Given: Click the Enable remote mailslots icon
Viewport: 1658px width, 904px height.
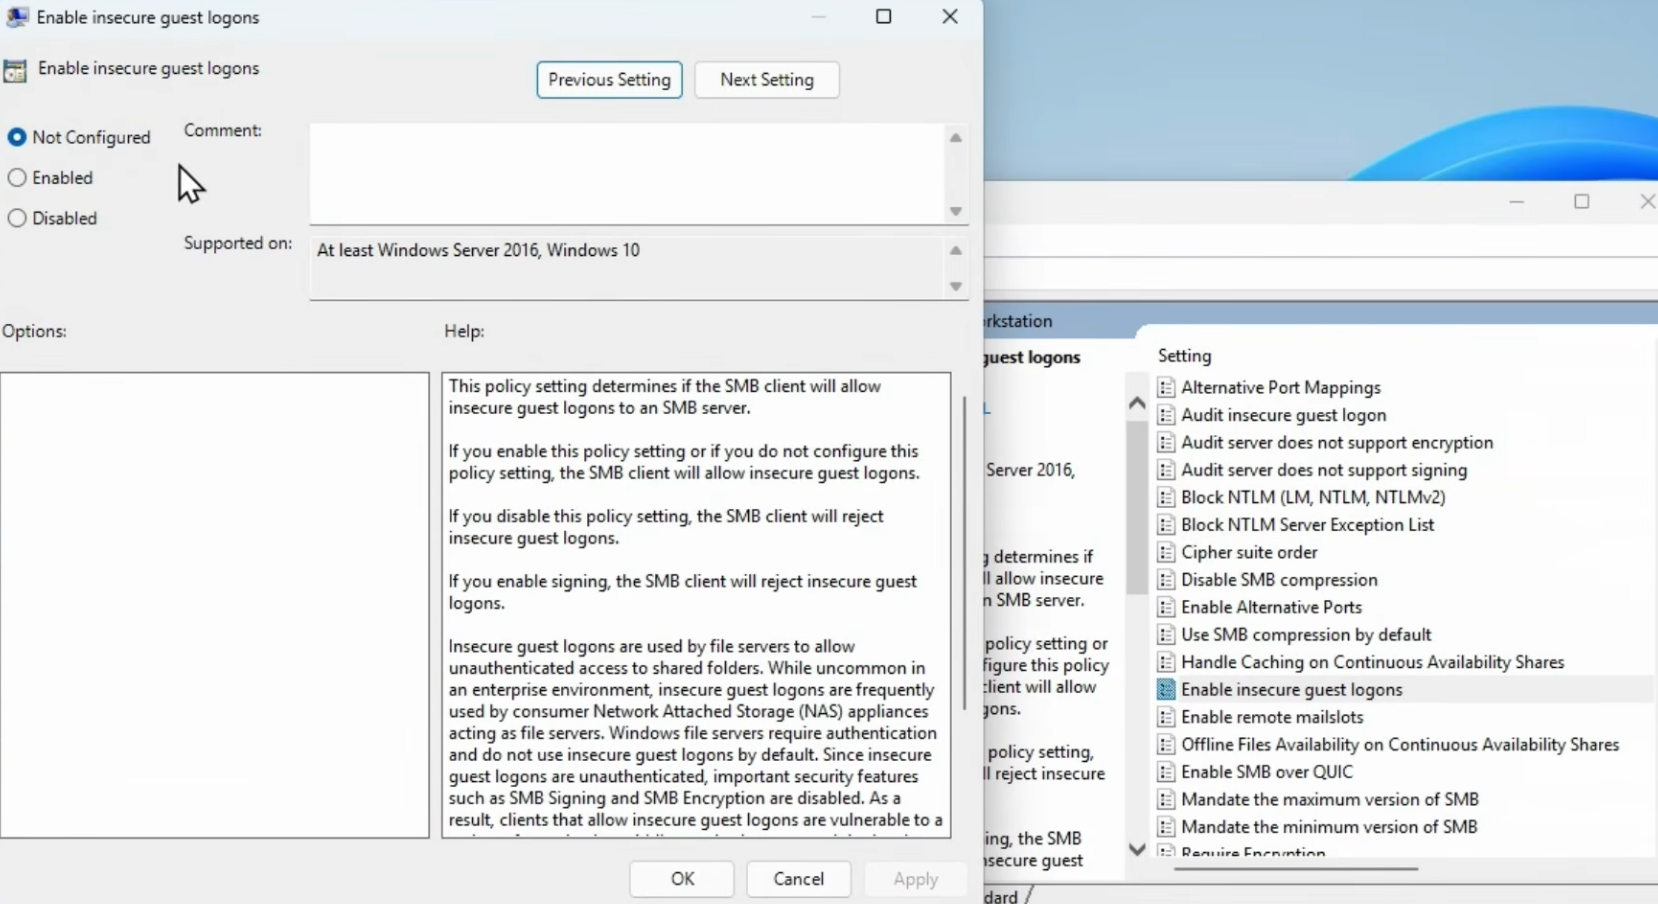Looking at the screenshot, I should click(x=1166, y=718).
